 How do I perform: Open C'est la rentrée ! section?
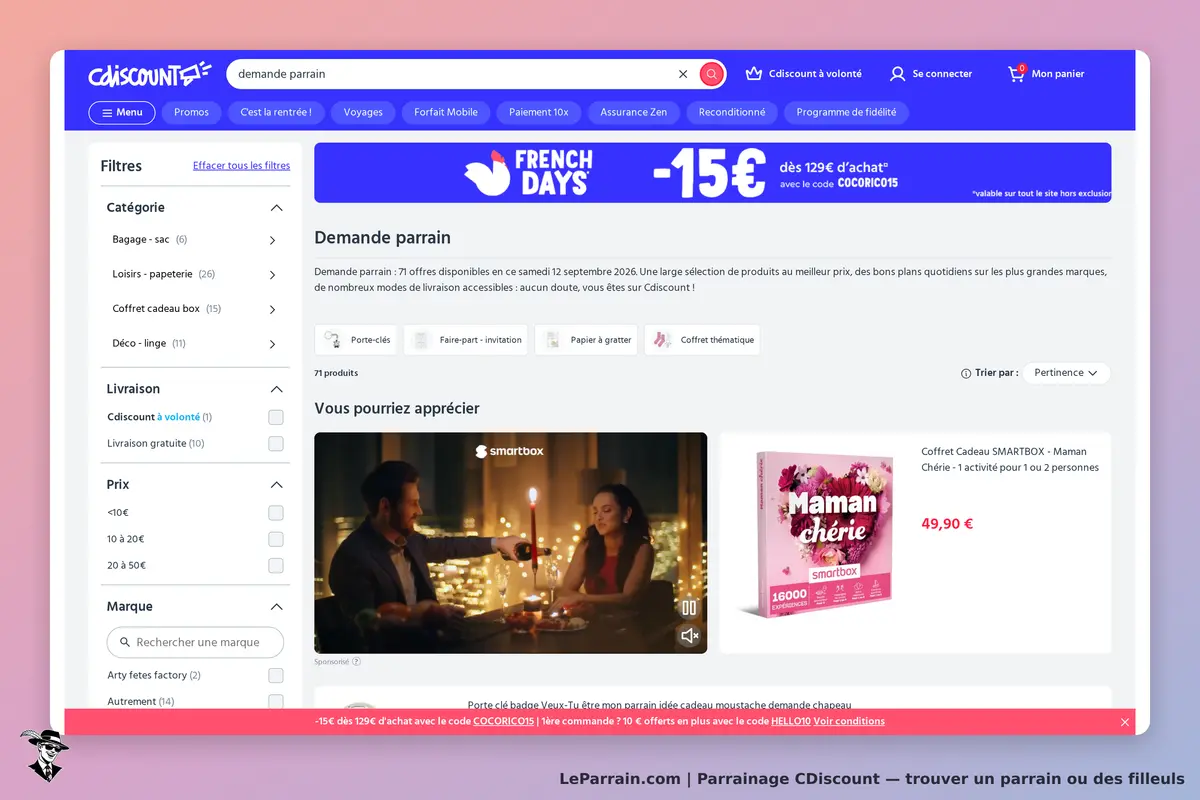pos(276,113)
